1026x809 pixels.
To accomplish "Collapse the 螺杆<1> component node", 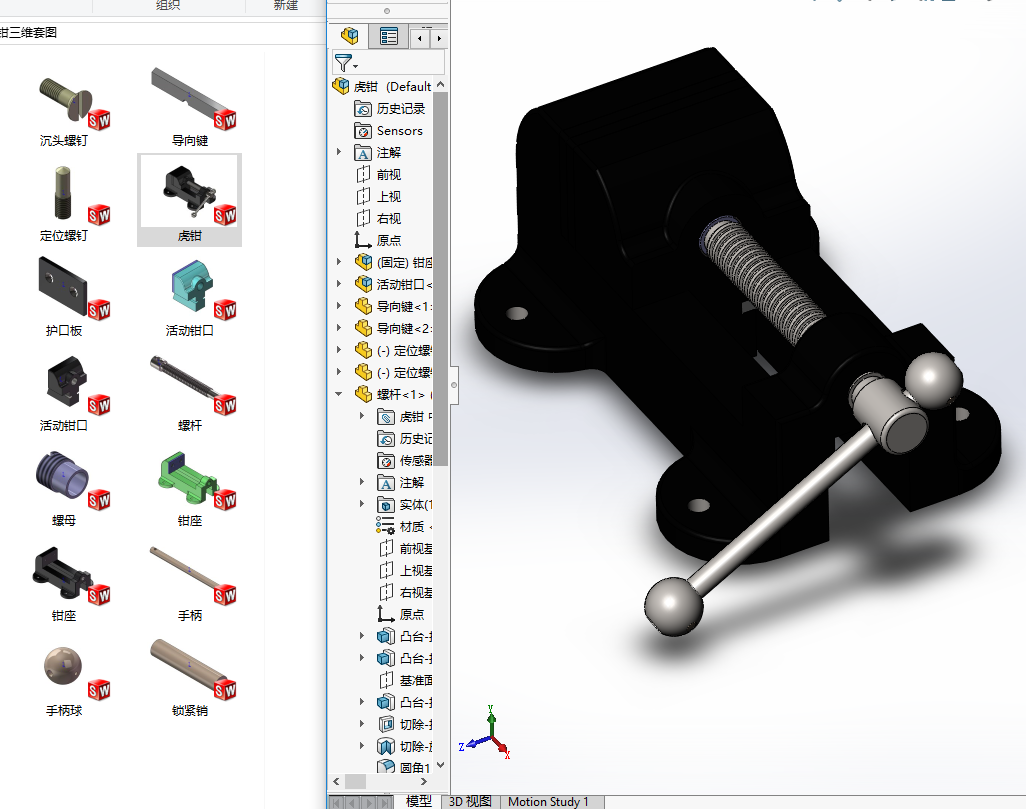I will (339, 395).
